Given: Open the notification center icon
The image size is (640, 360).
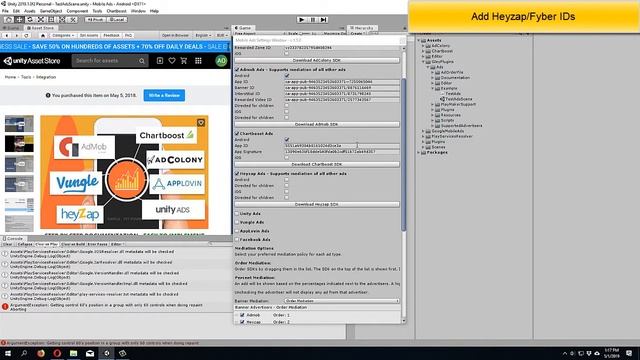Looking at the screenshot, I should [629, 353].
